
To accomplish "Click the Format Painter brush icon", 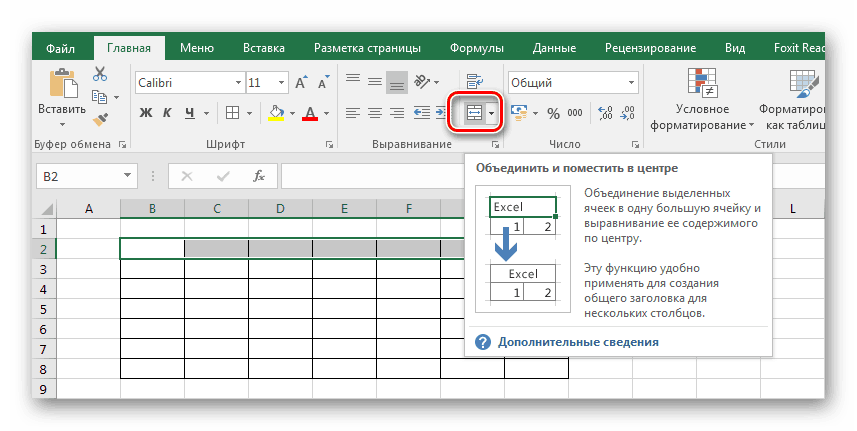I will coord(100,118).
